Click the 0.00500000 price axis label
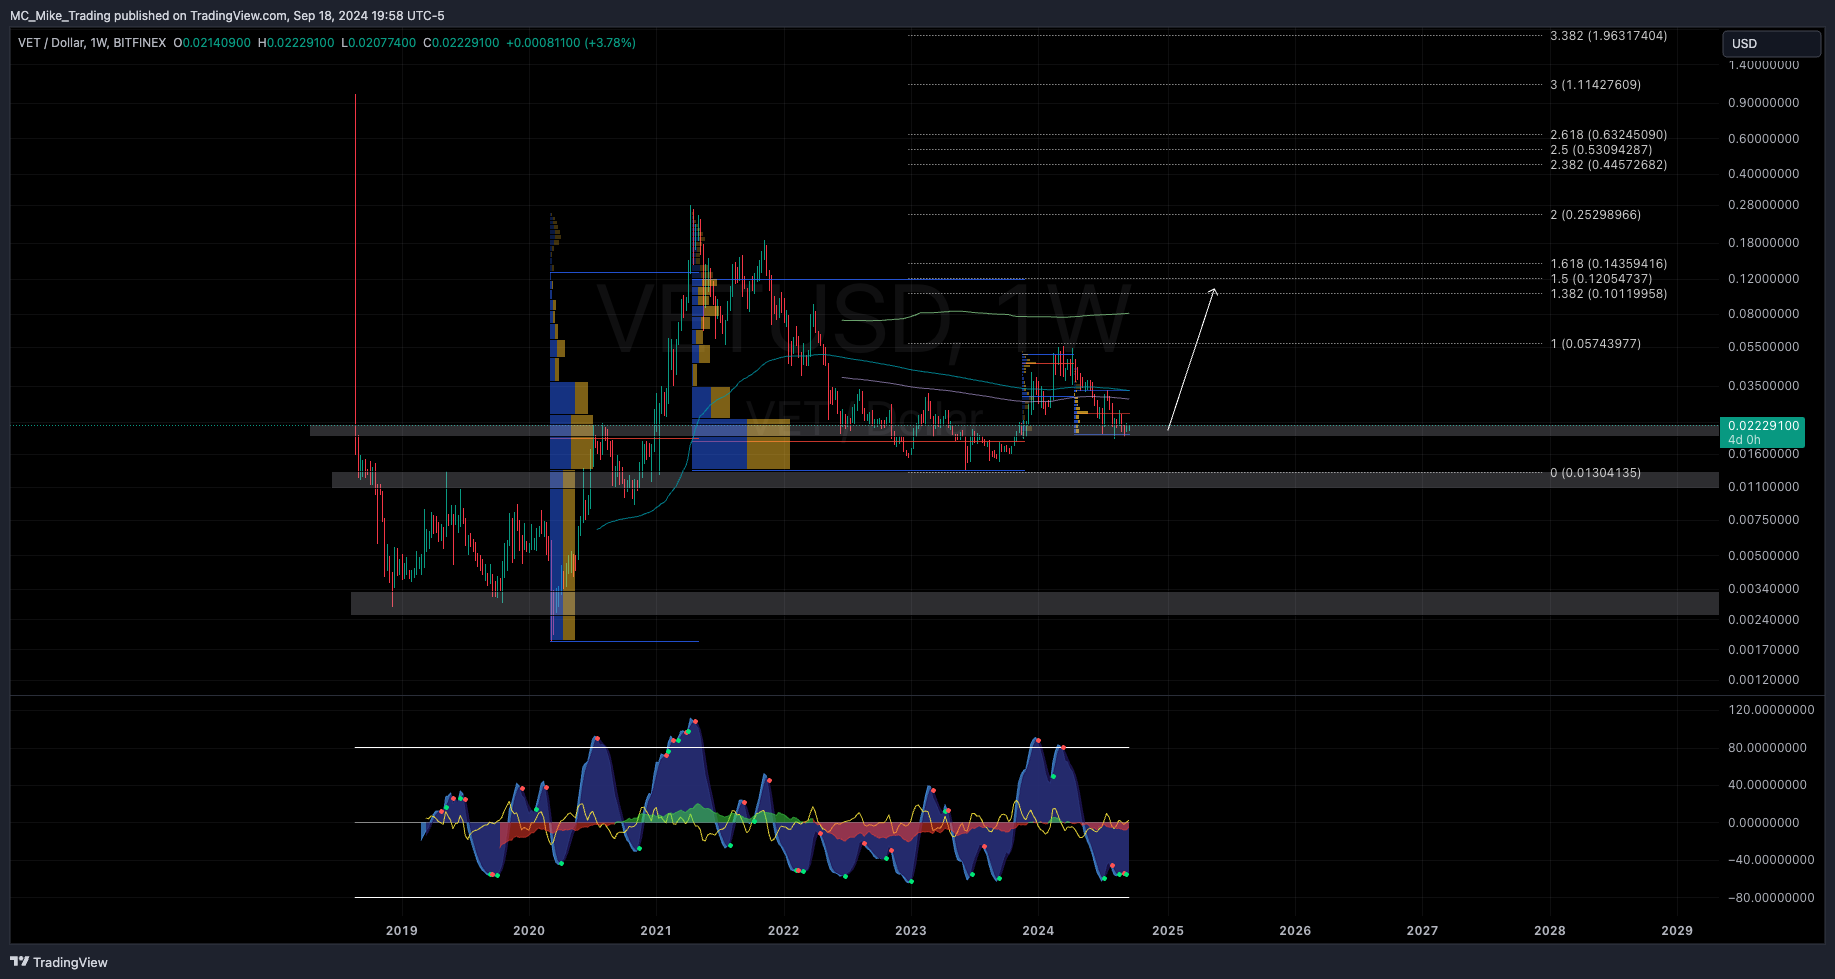Image resolution: width=1835 pixels, height=979 pixels. (1764, 556)
